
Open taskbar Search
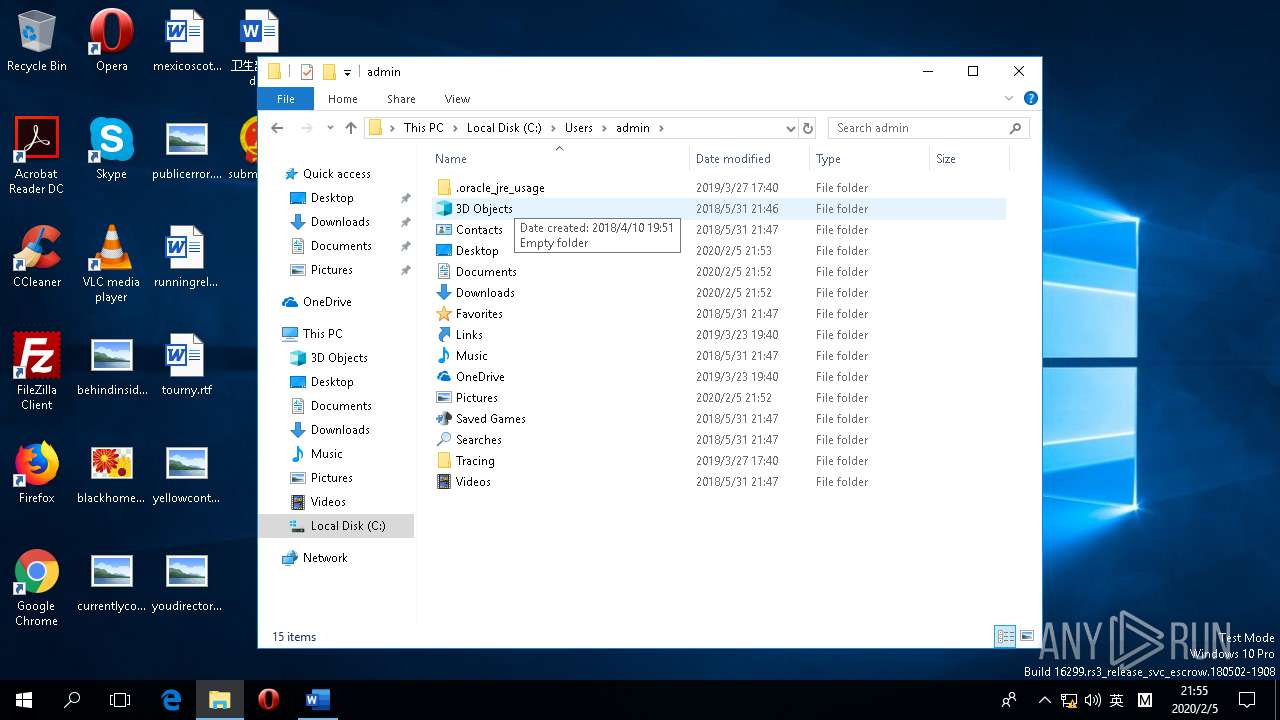72,700
